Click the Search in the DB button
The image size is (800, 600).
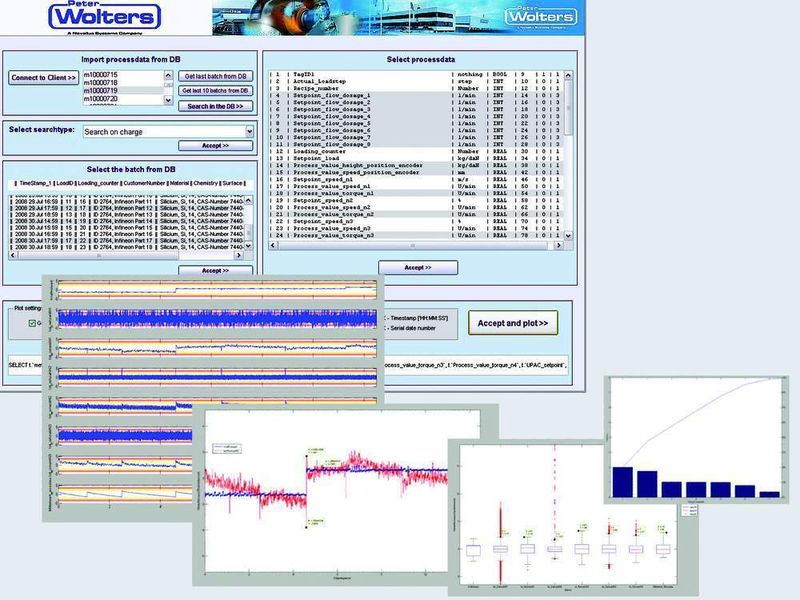[215, 106]
